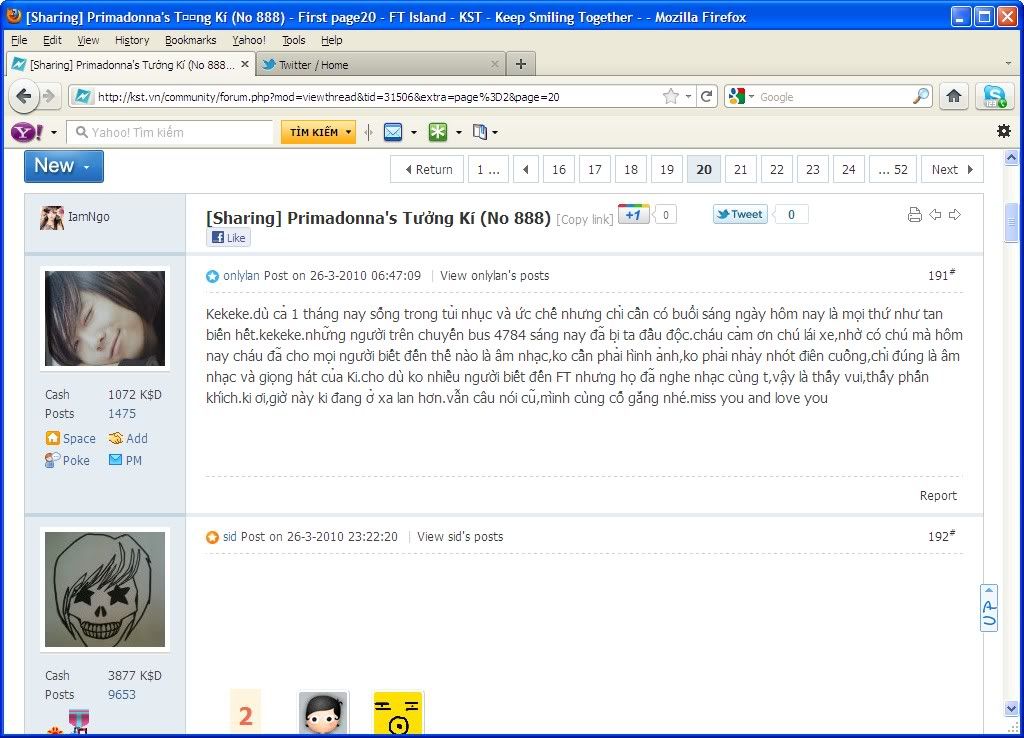Click the URL address bar
The height and width of the screenshot is (738, 1024).
[379, 97]
